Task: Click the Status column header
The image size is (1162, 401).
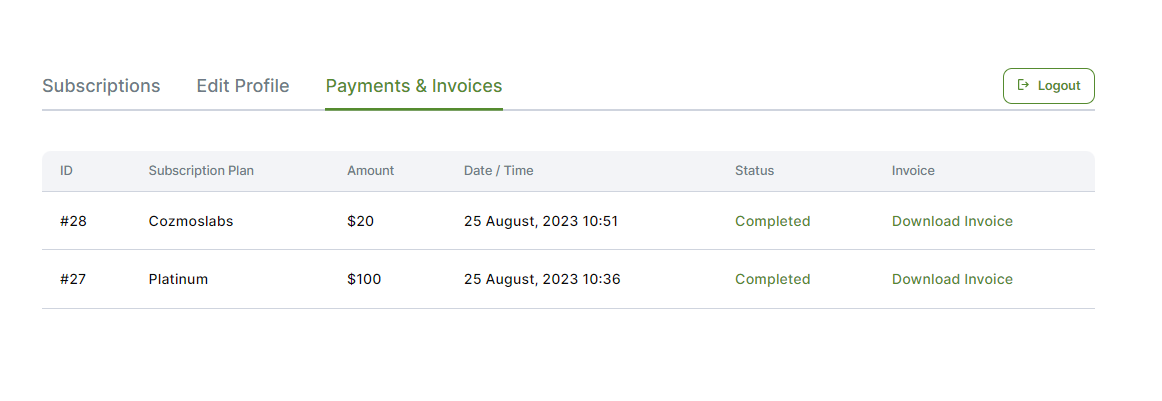Action: [x=754, y=170]
